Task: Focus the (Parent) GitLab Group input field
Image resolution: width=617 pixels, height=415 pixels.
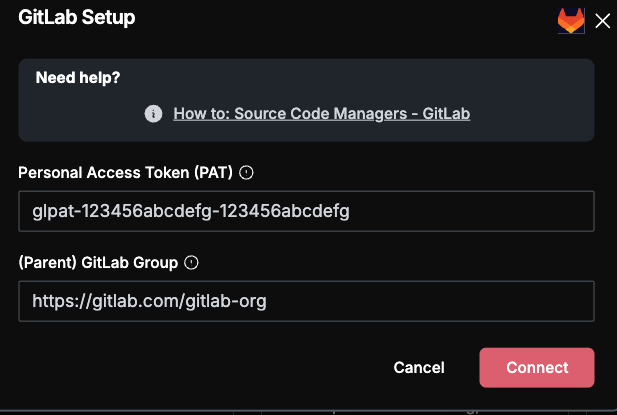Action: pos(306,301)
